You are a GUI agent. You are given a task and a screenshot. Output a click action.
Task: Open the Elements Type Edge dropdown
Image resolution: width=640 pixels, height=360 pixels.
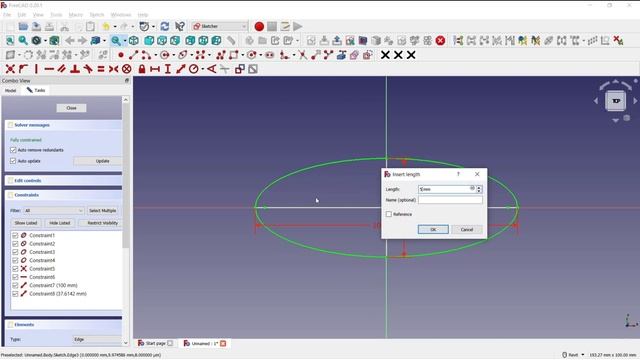pyautogui.click(x=97, y=339)
